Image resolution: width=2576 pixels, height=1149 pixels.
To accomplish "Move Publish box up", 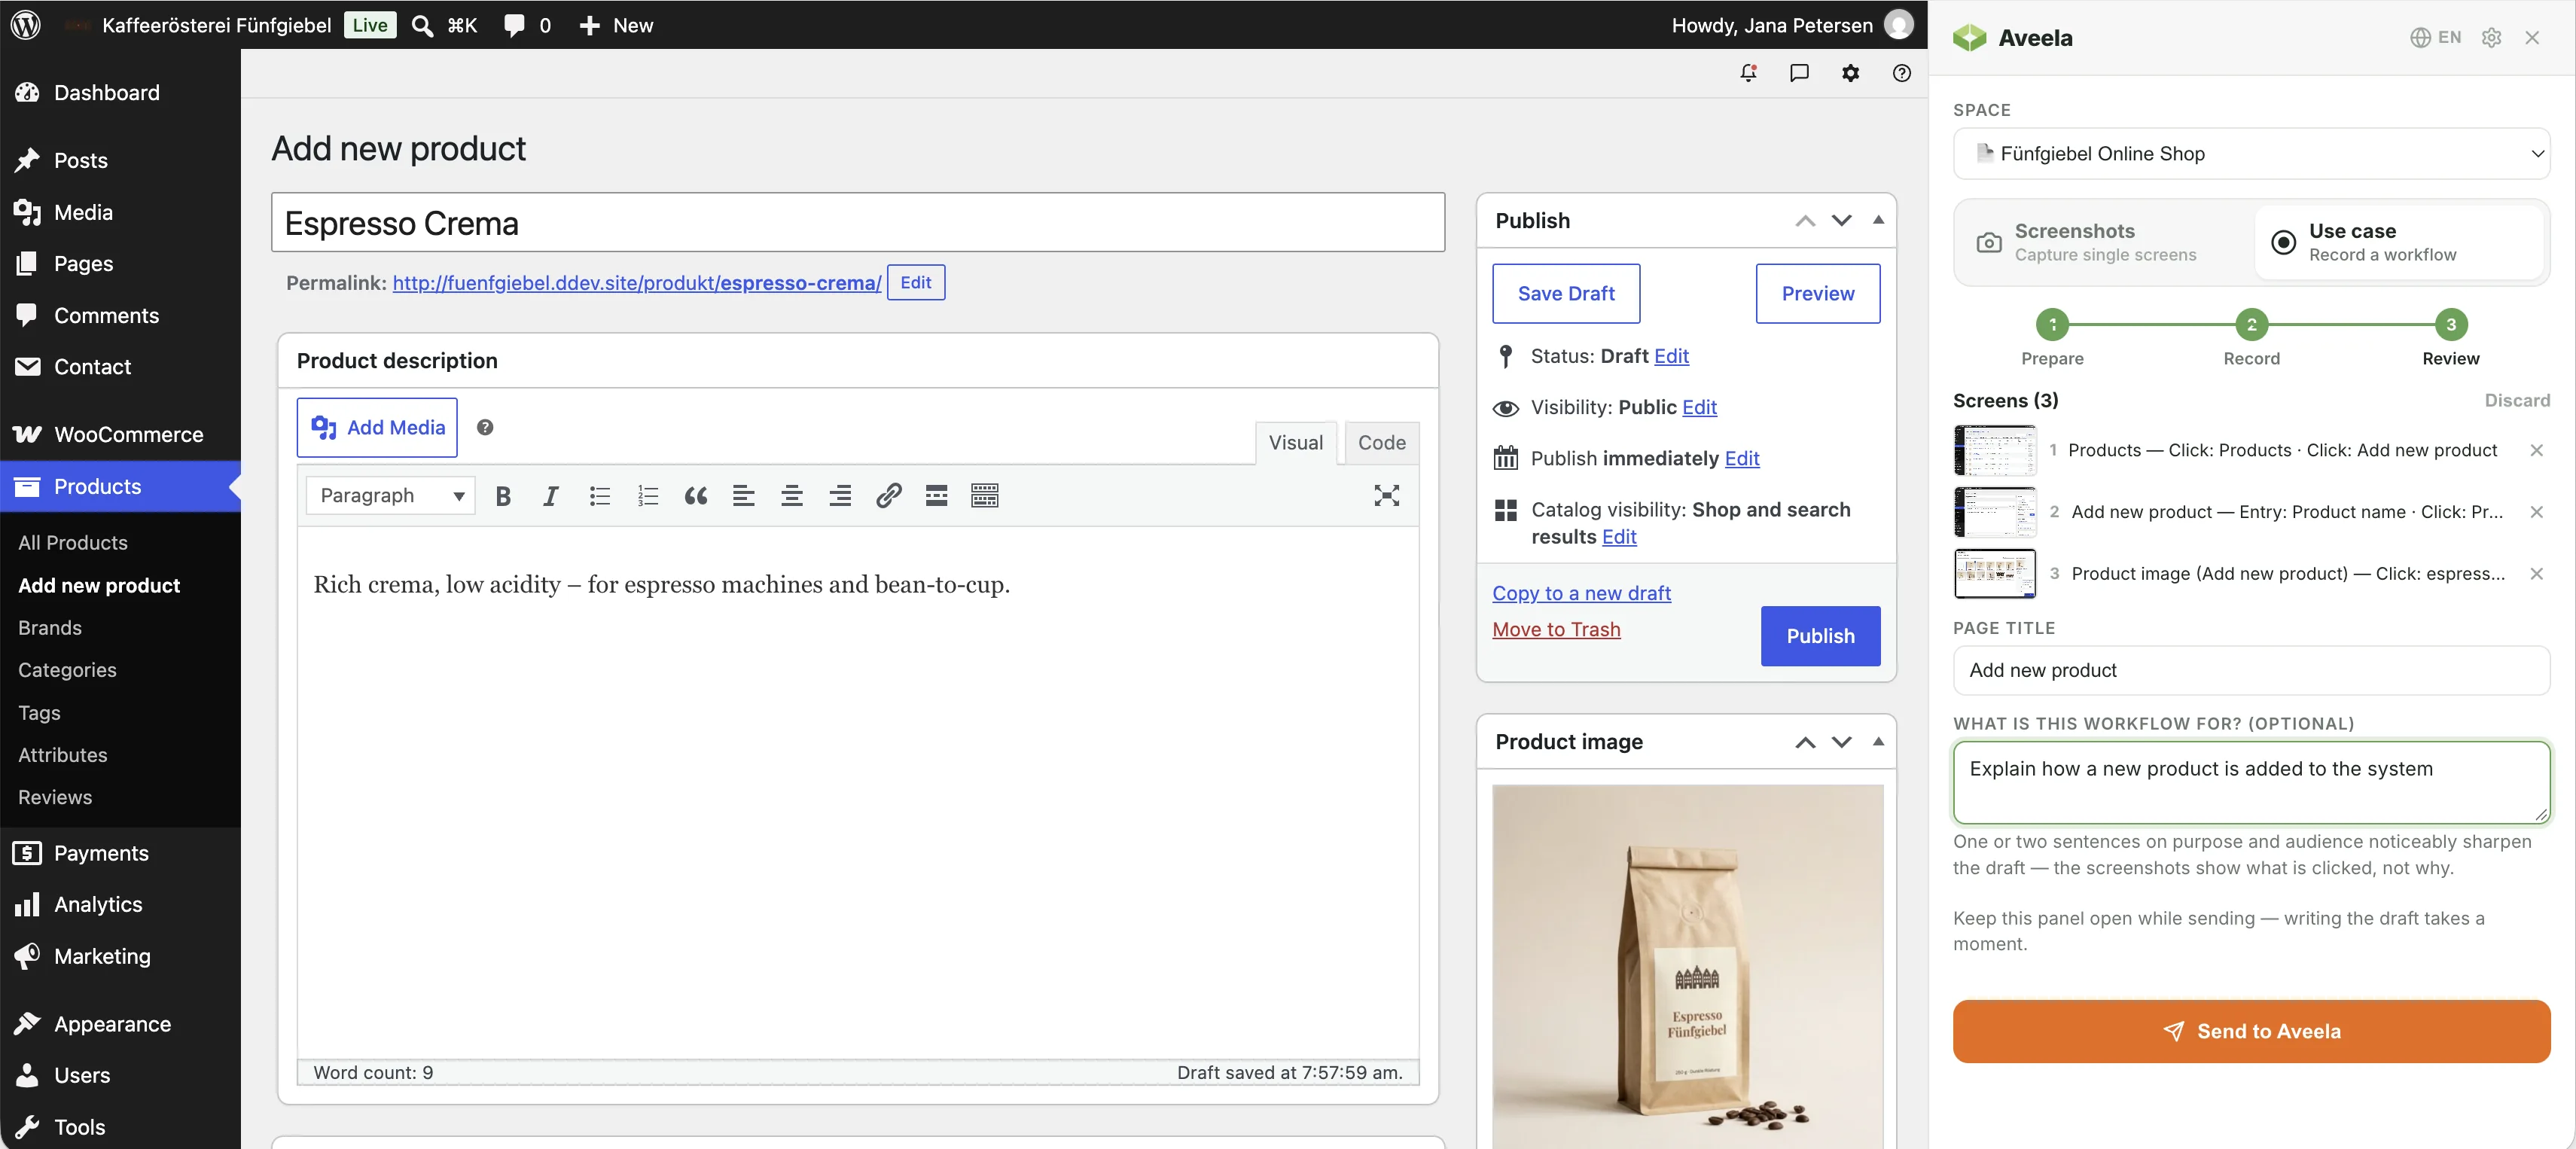I will (1805, 221).
